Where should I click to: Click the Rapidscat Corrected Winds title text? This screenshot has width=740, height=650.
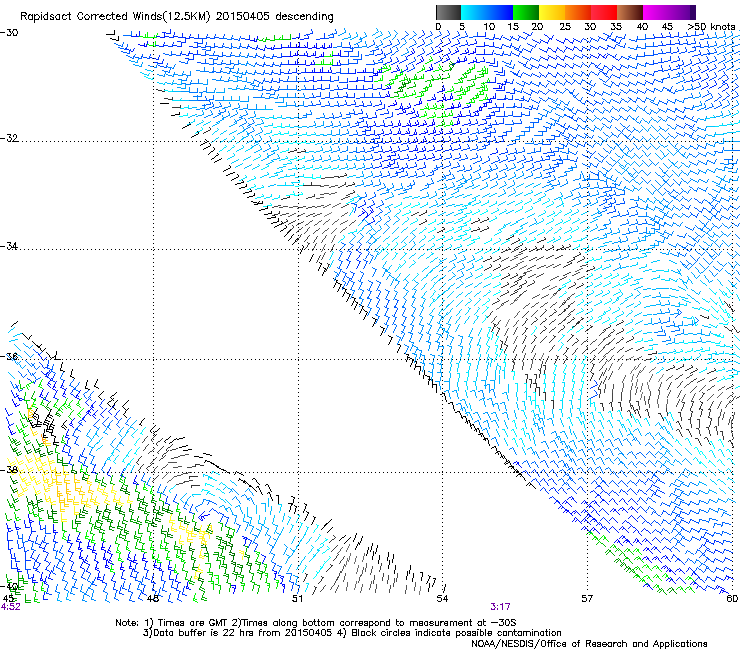click(177, 17)
